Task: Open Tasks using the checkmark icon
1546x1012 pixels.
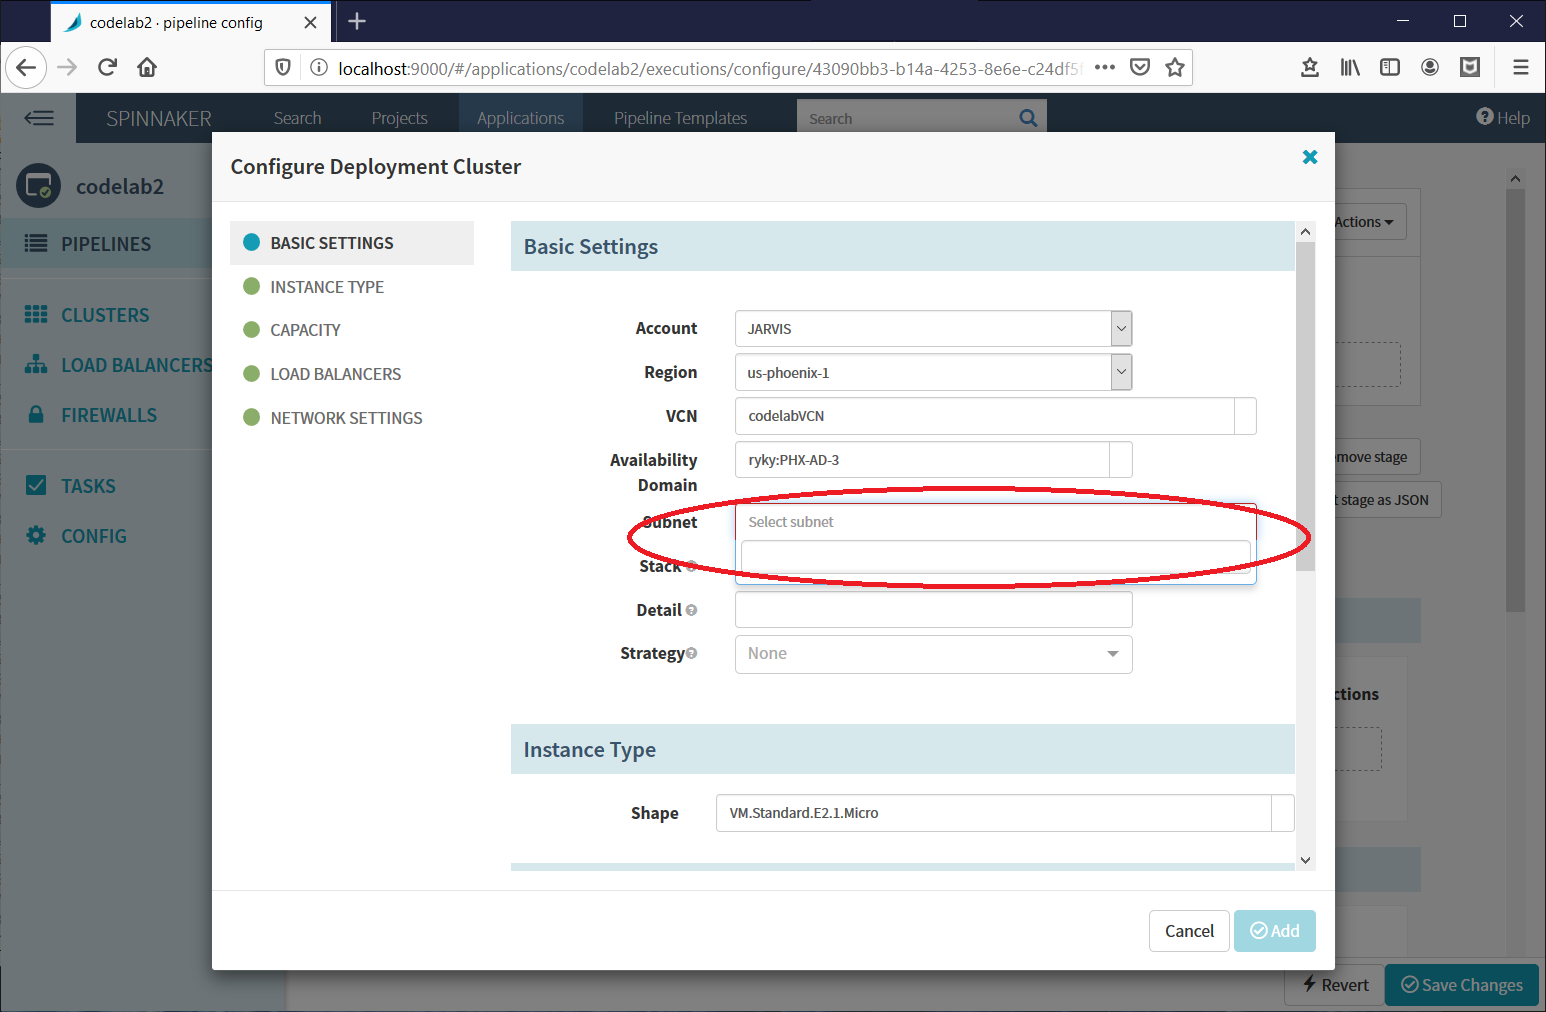Action: click(x=37, y=485)
